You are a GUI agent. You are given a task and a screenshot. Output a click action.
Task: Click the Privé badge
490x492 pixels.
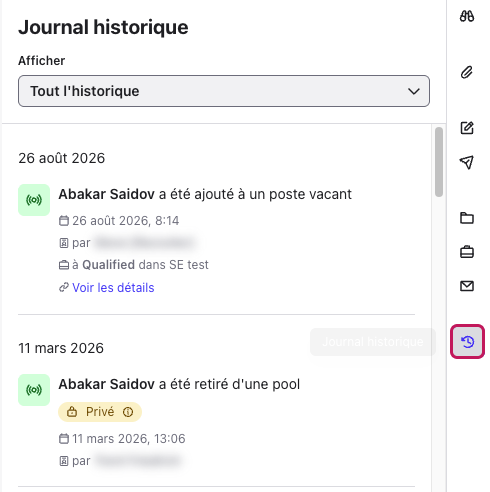tap(100, 412)
